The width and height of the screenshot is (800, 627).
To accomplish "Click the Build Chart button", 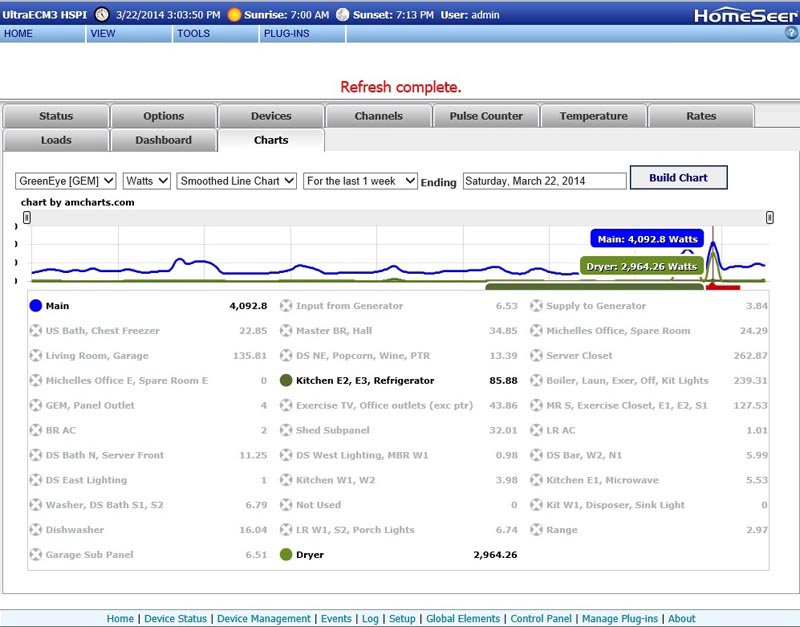I will click(x=679, y=178).
